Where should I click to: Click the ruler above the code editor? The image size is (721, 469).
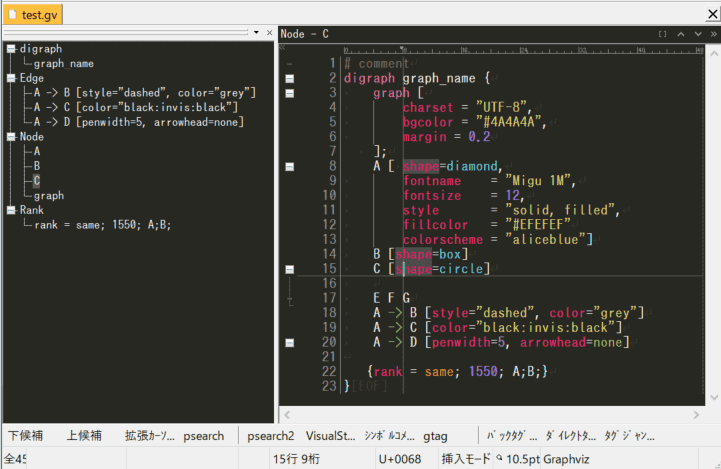pyautogui.click(x=524, y=49)
